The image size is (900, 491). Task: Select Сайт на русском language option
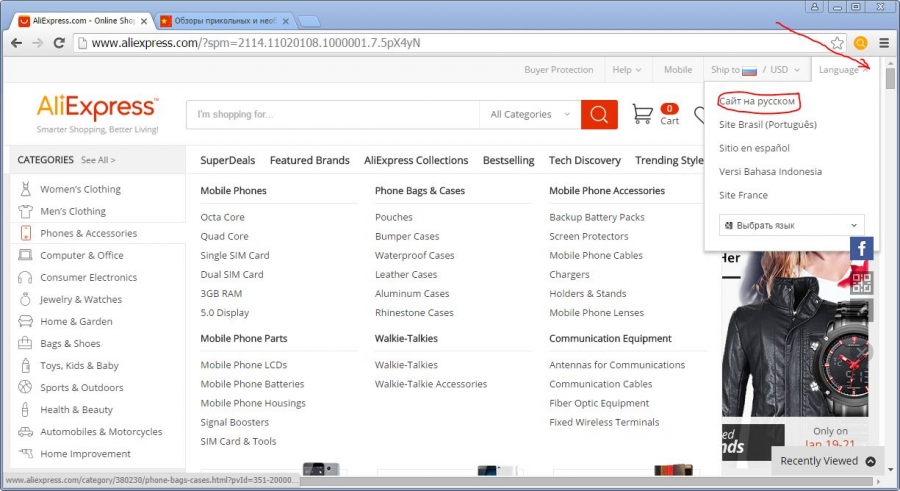tap(757, 101)
